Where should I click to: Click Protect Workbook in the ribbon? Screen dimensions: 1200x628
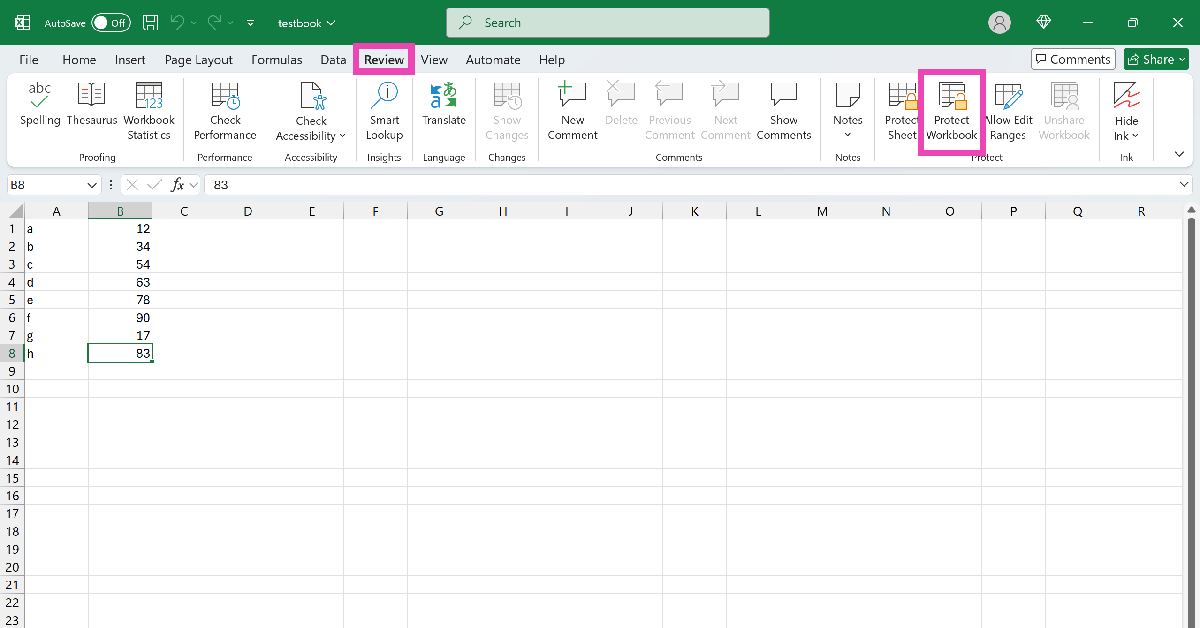(951, 112)
